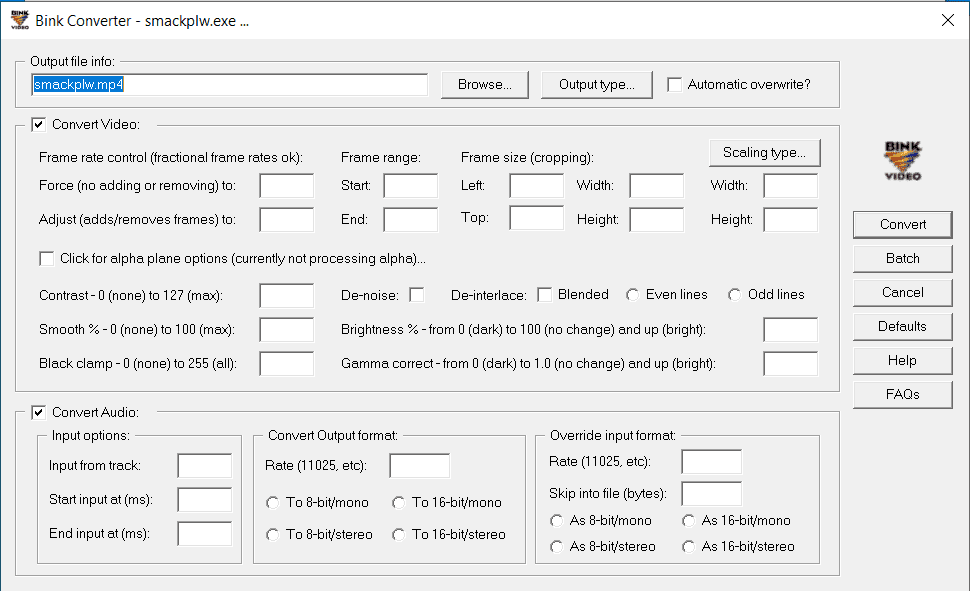This screenshot has width=970, height=591.
Task: Enable Blended de-interlace checkbox
Action: click(544, 295)
